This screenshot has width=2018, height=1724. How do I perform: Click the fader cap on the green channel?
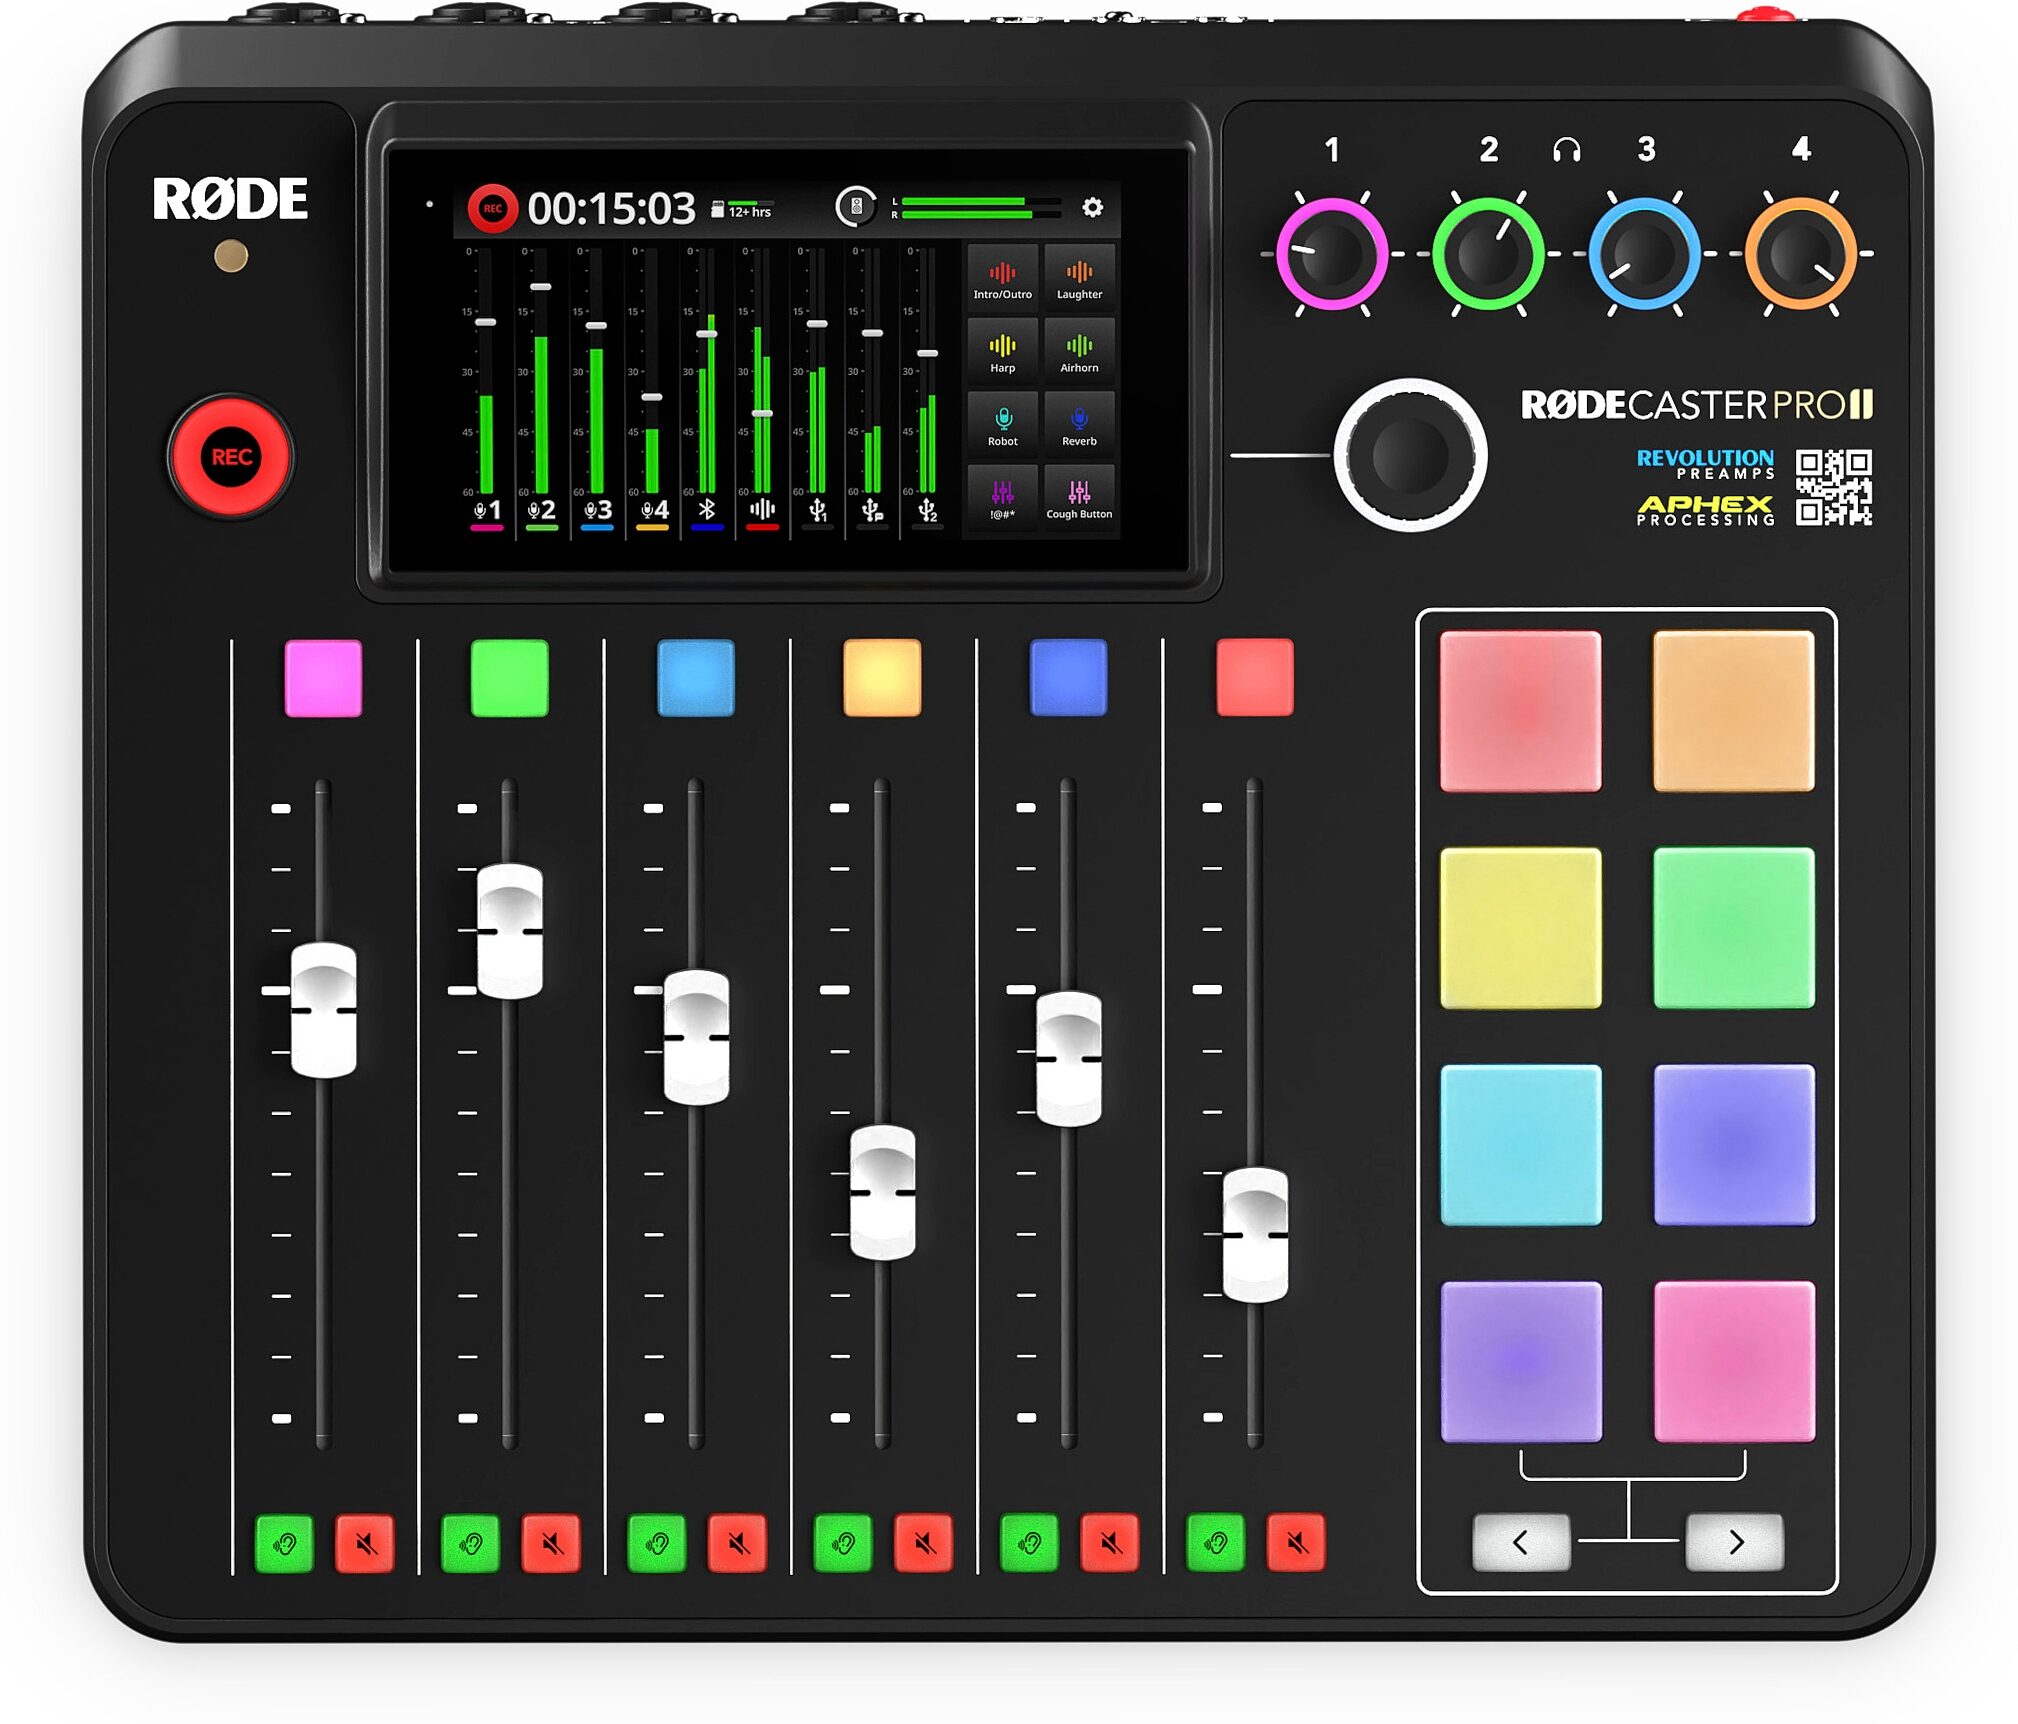510,931
